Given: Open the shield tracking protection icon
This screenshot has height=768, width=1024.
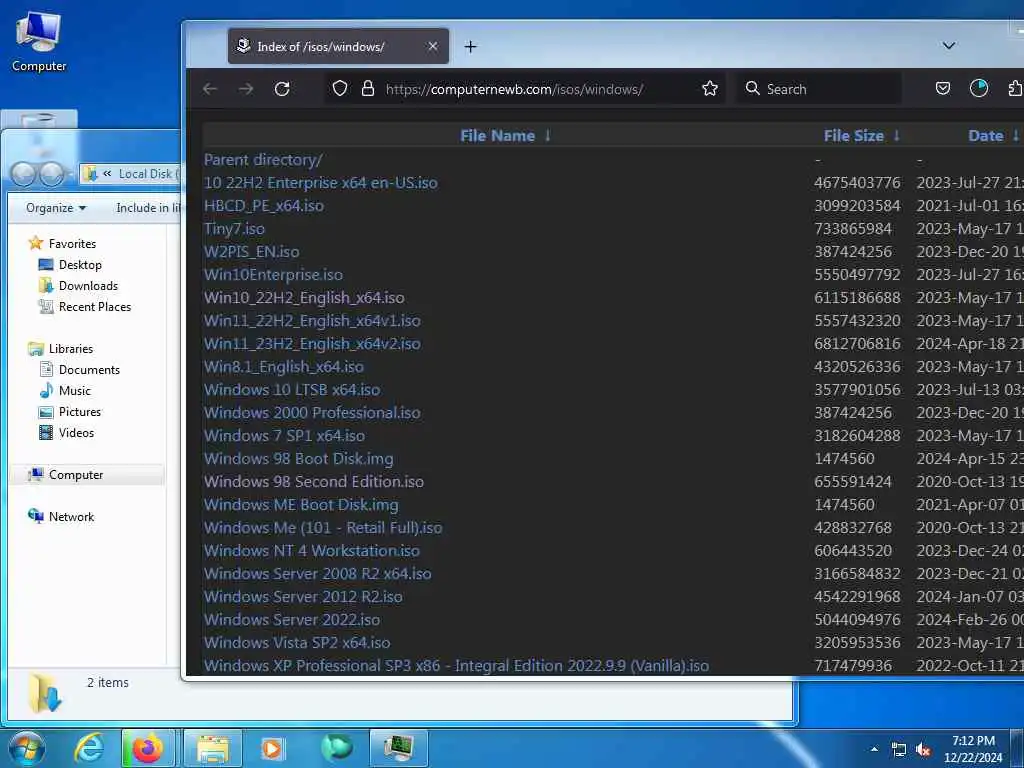Looking at the screenshot, I should click(x=340, y=88).
